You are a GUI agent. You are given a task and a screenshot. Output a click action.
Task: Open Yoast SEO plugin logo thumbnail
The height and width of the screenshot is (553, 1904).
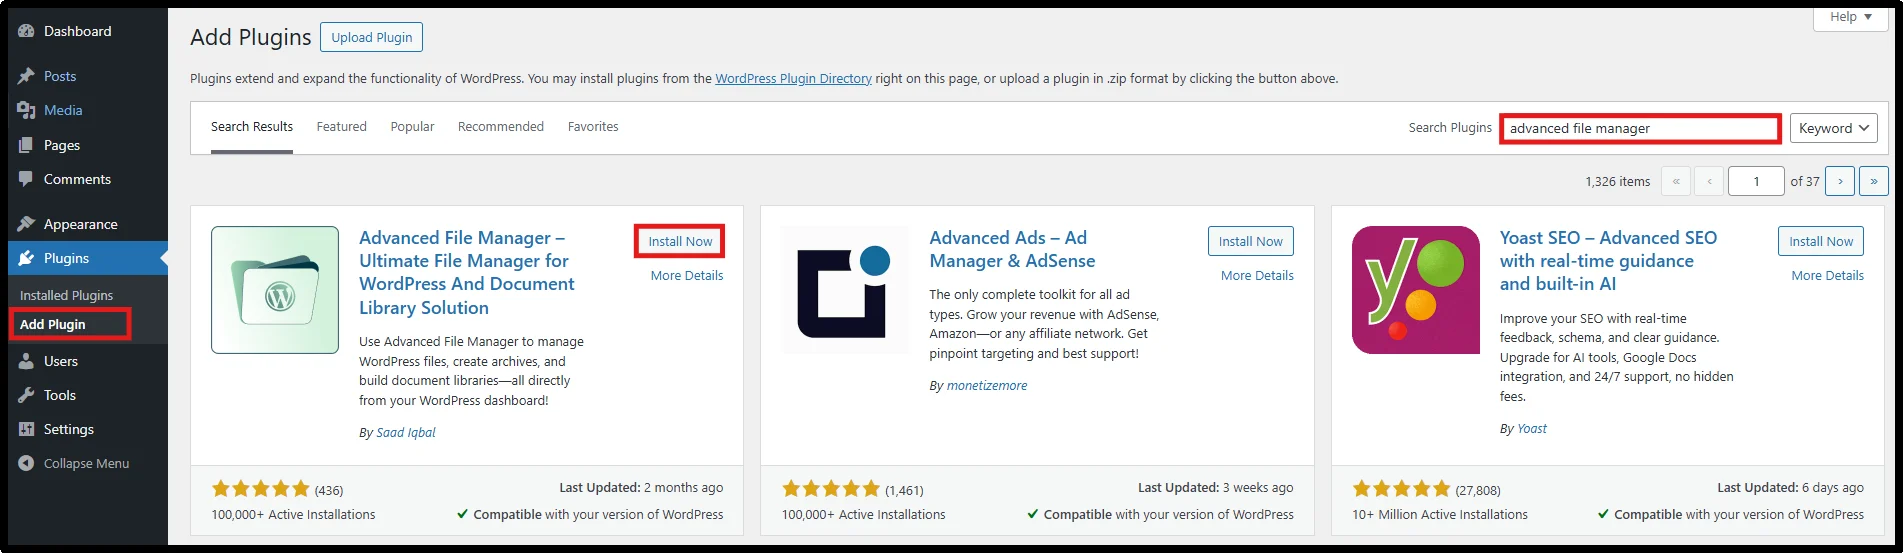1416,290
